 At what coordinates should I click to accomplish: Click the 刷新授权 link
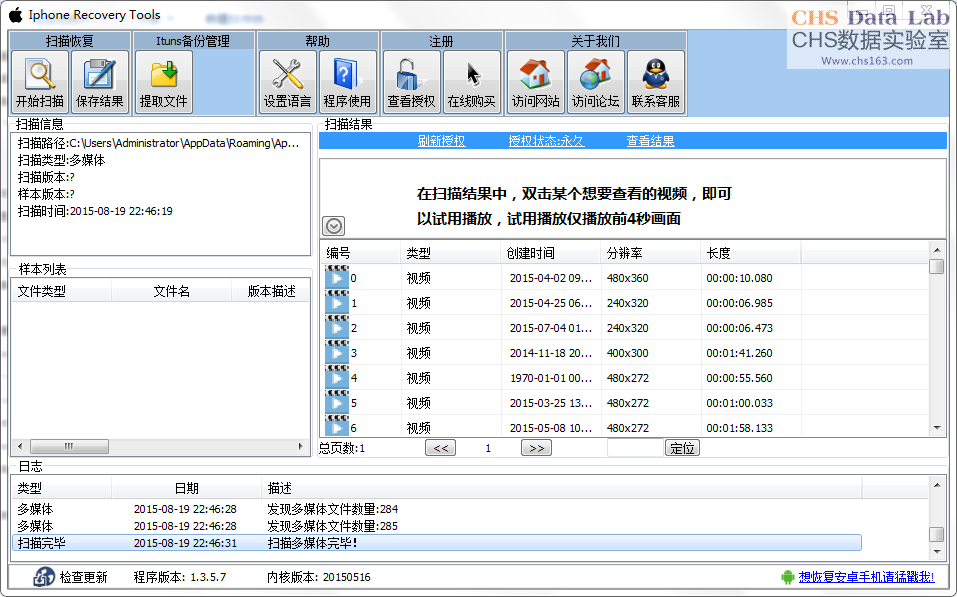click(441, 141)
